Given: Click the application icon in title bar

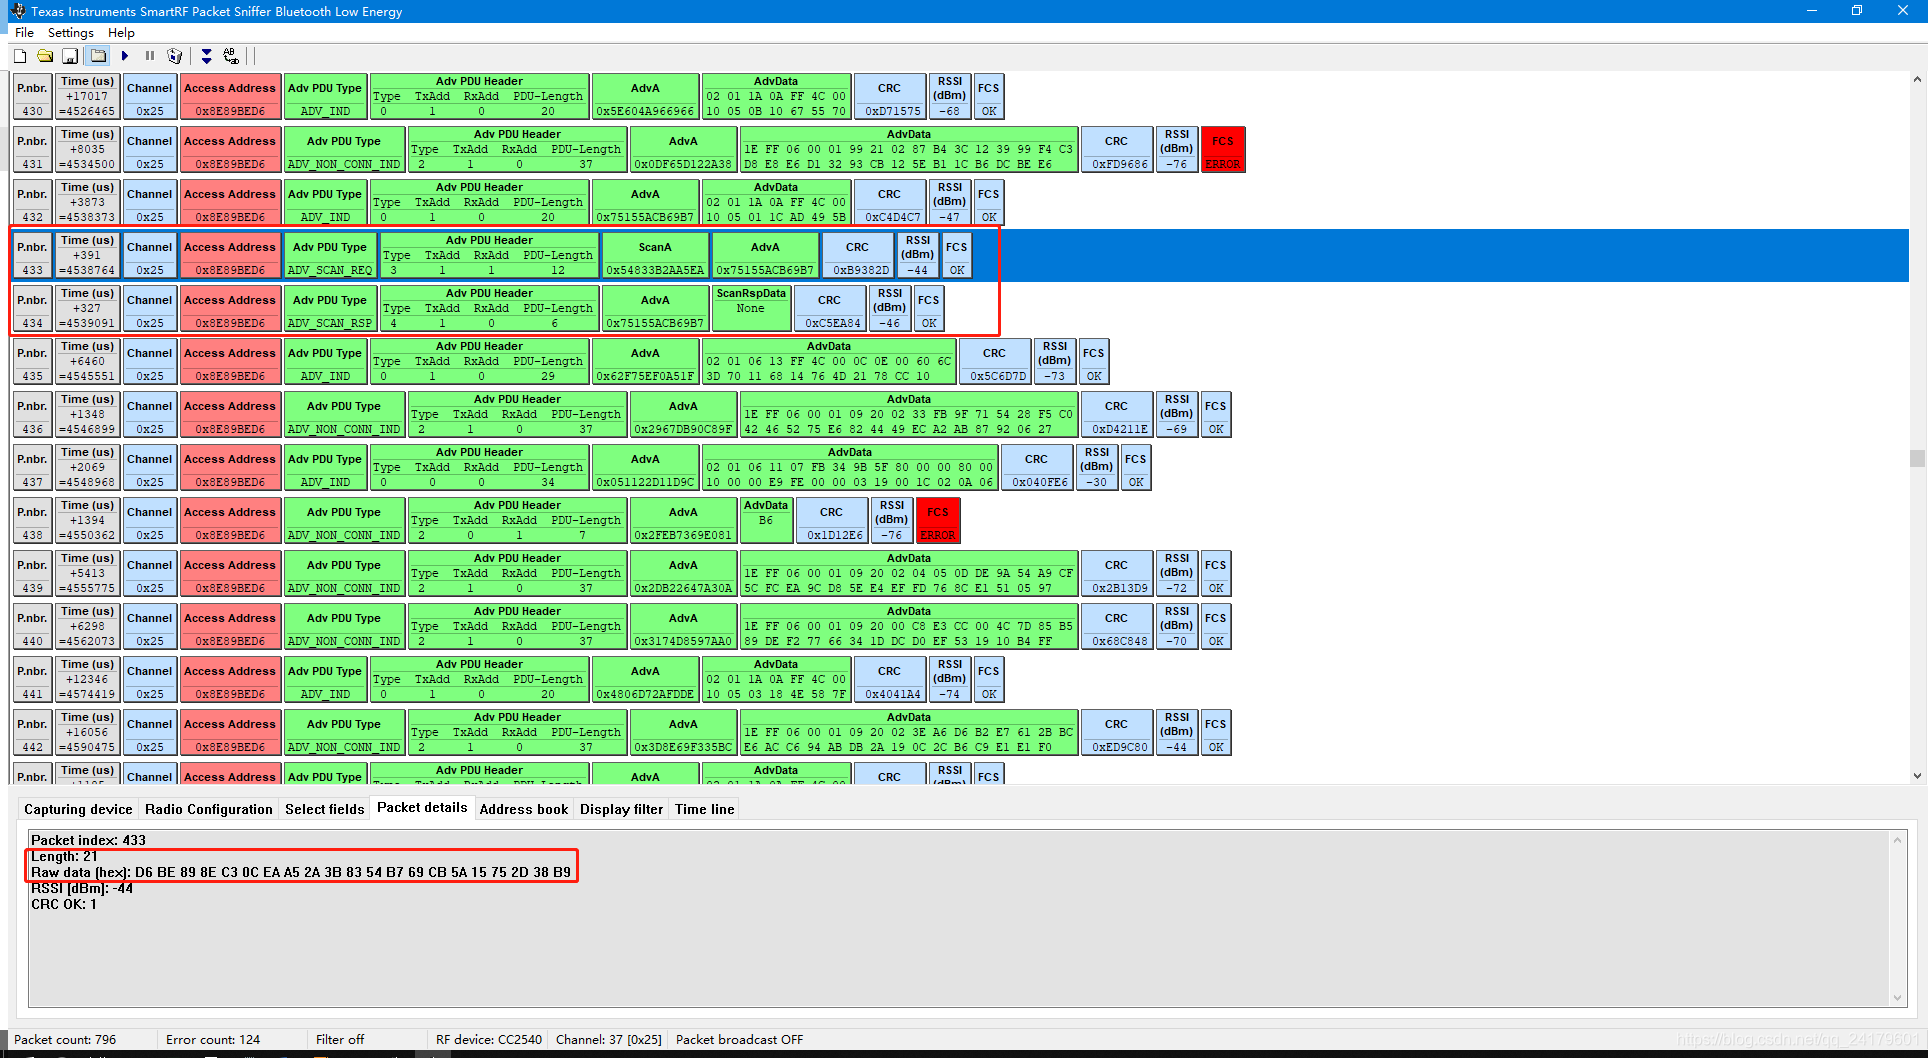Looking at the screenshot, I should (17, 11).
